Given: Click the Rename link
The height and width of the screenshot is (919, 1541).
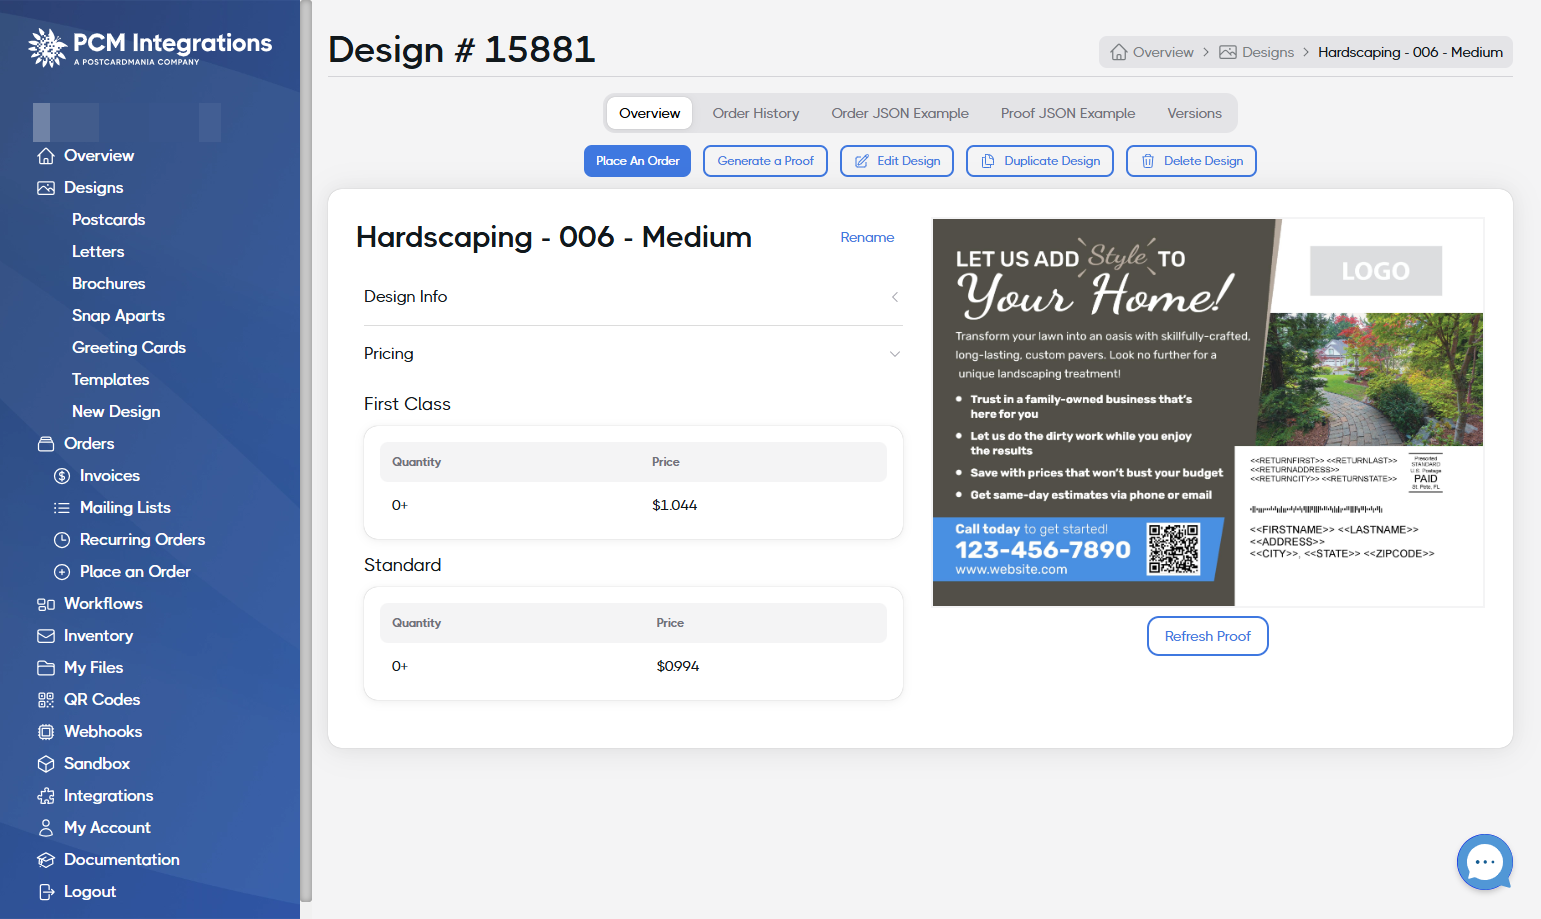Looking at the screenshot, I should click(867, 237).
